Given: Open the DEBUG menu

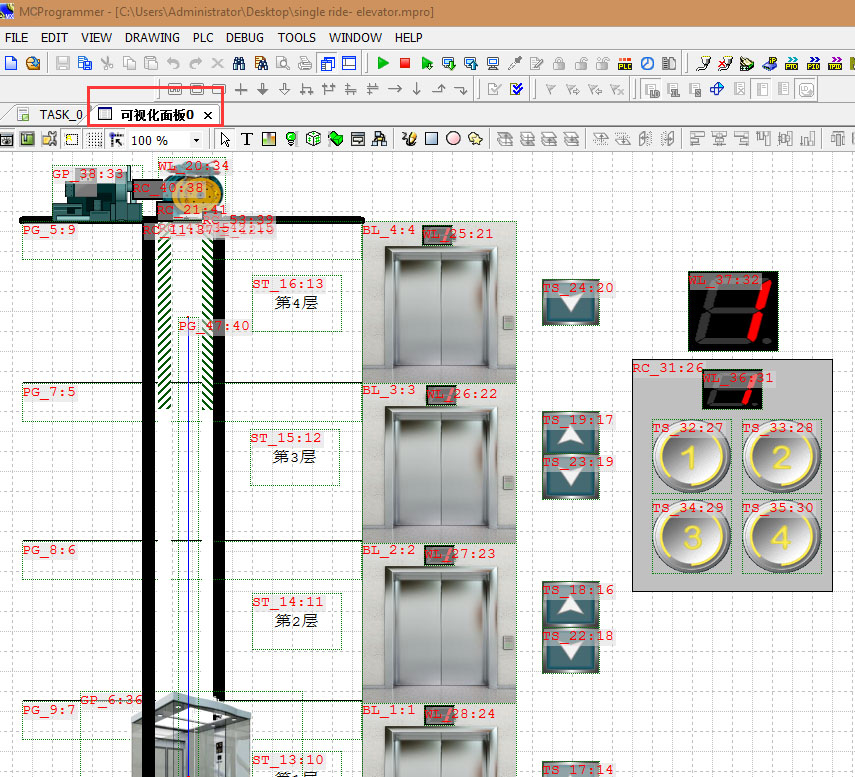Looking at the screenshot, I should [x=245, y=38].
